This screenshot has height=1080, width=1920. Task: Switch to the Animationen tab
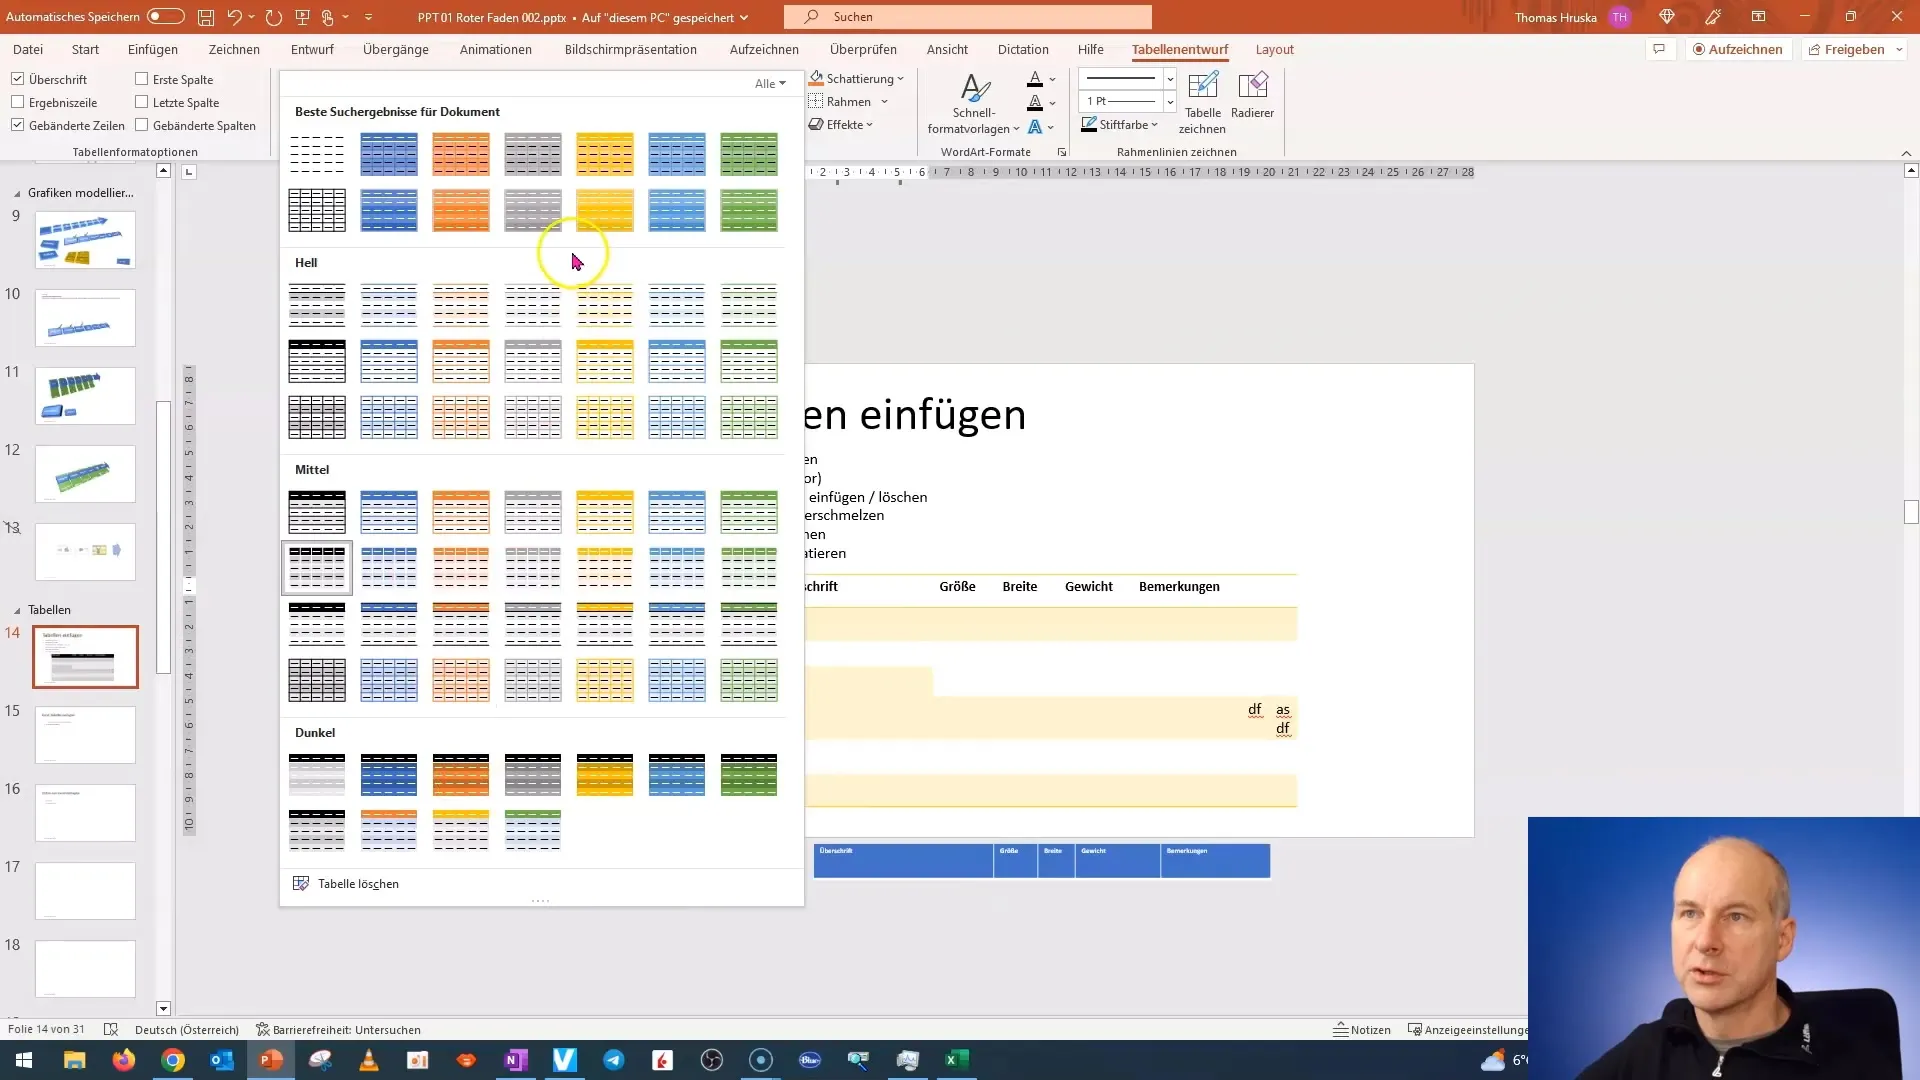496,49
